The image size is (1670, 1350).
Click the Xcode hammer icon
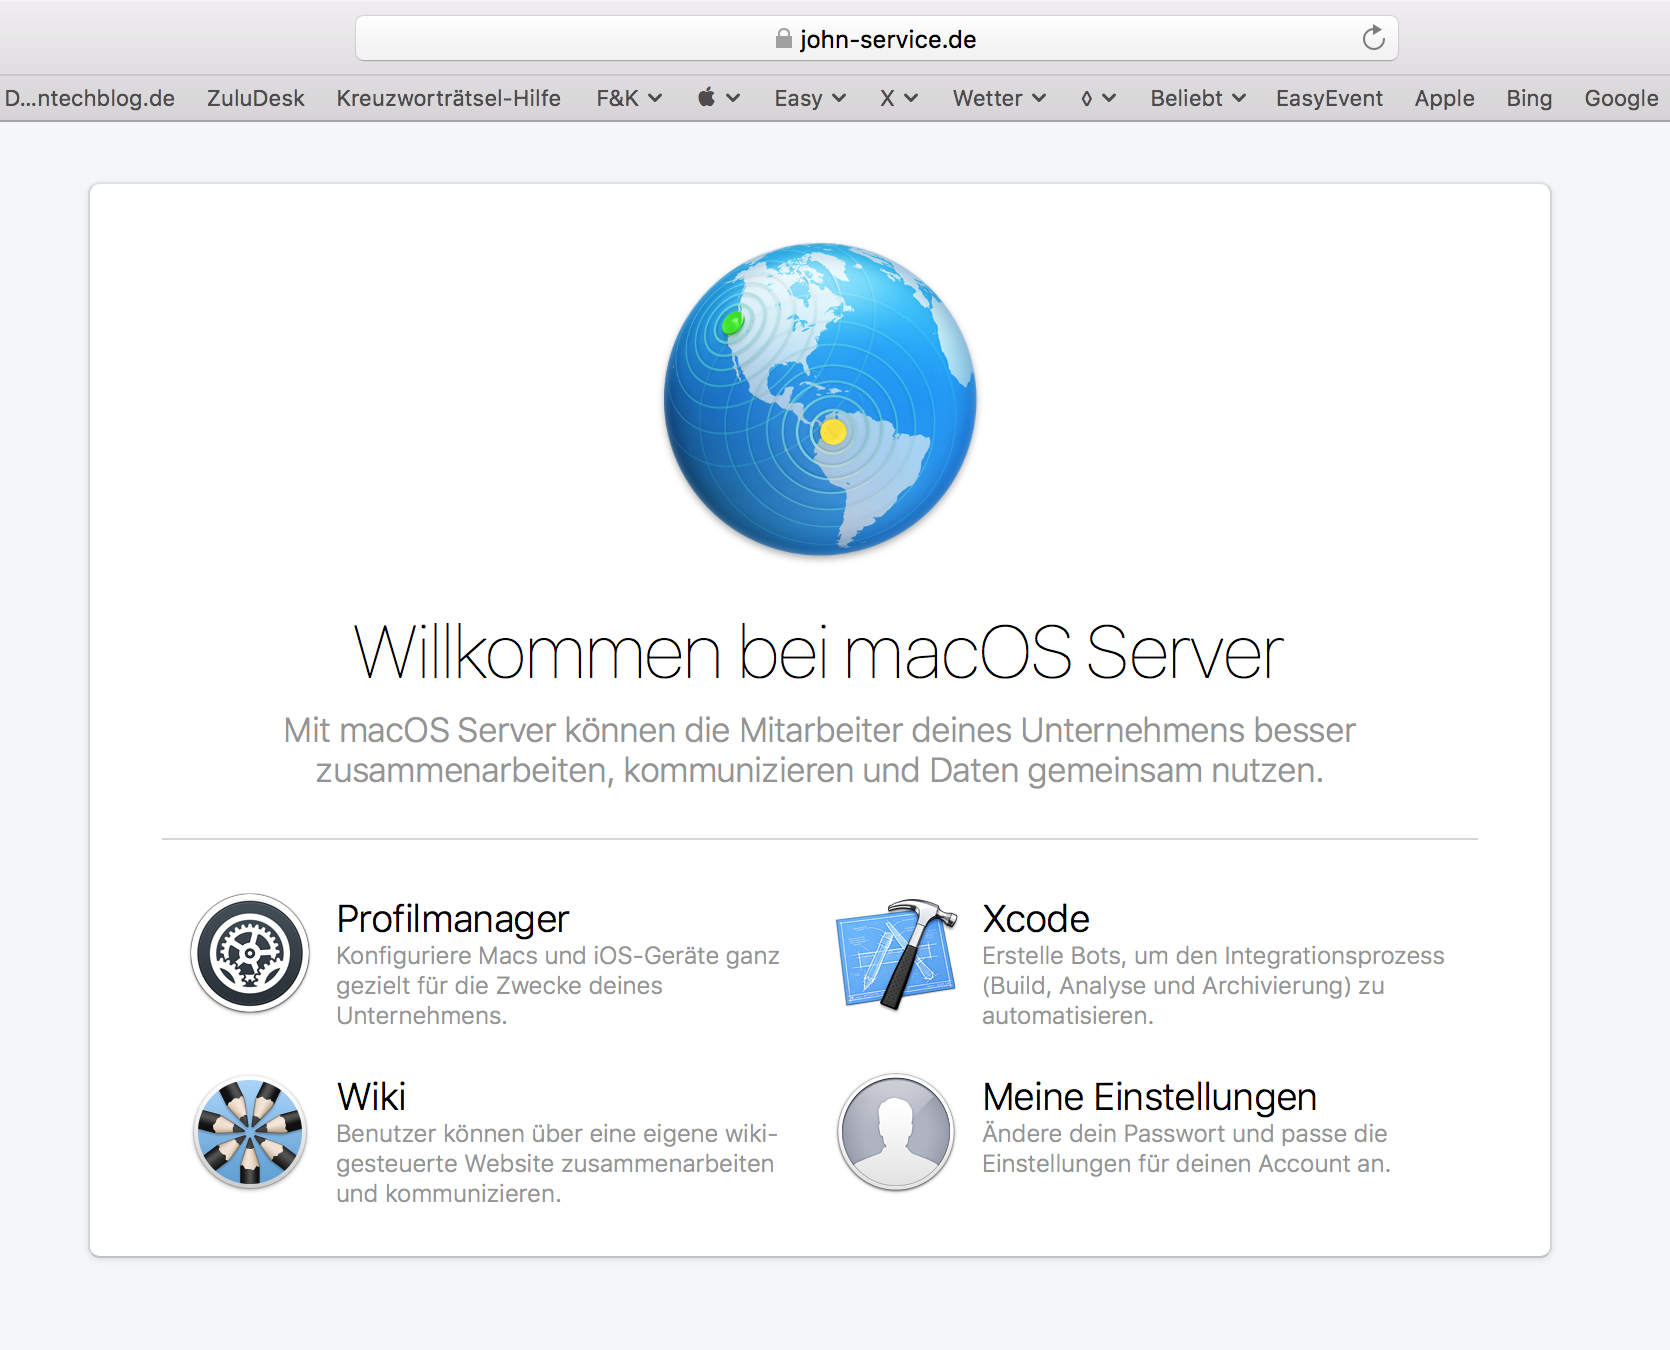click(896, 954)
